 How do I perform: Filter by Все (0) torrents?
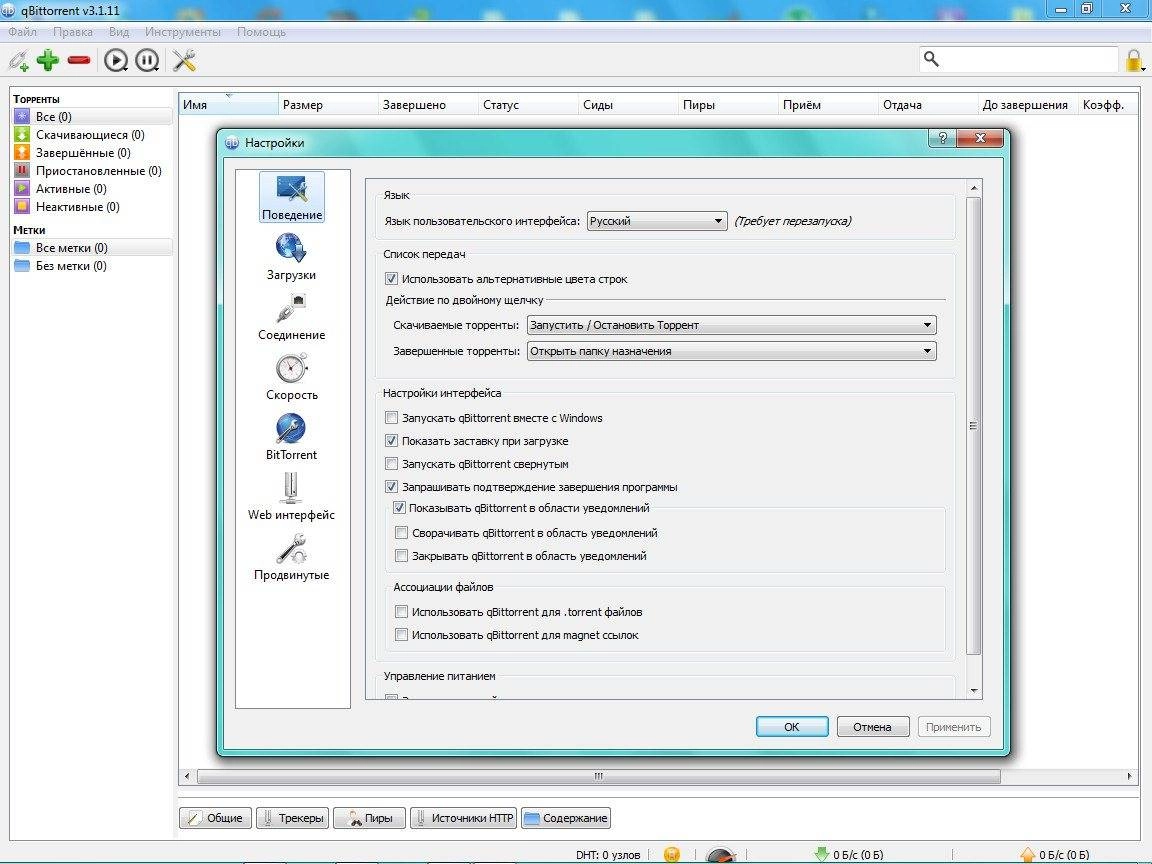pyautogui.click(x=93, y=117)
